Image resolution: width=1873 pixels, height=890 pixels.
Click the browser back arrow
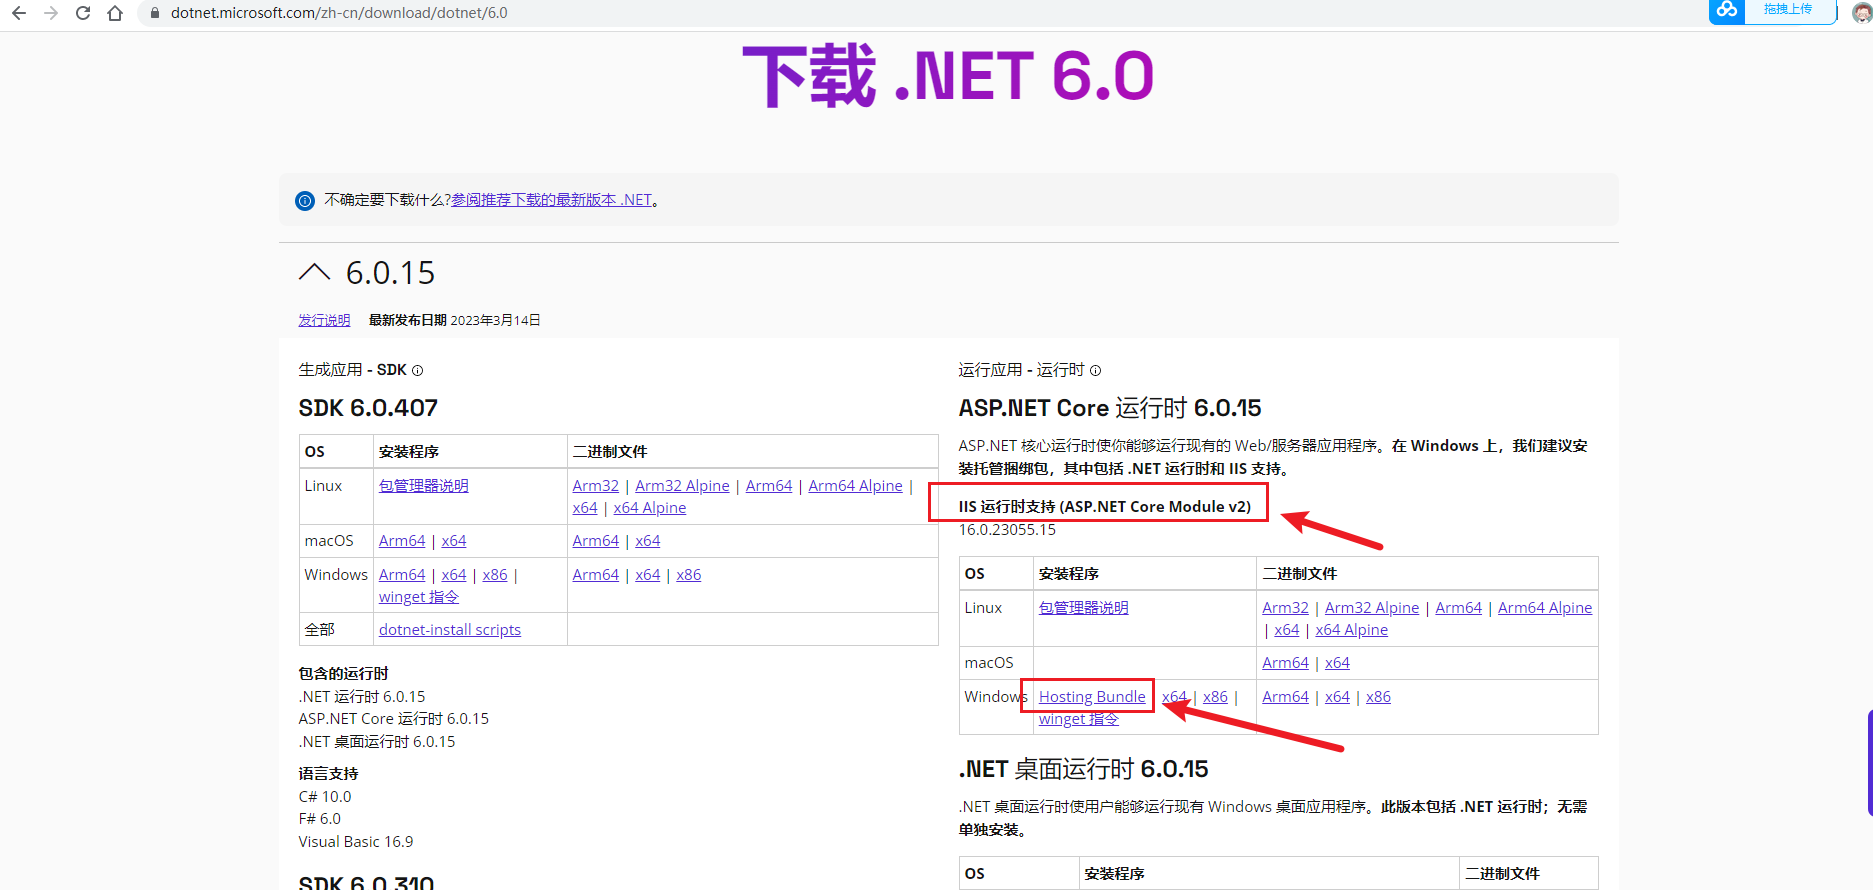18,13
